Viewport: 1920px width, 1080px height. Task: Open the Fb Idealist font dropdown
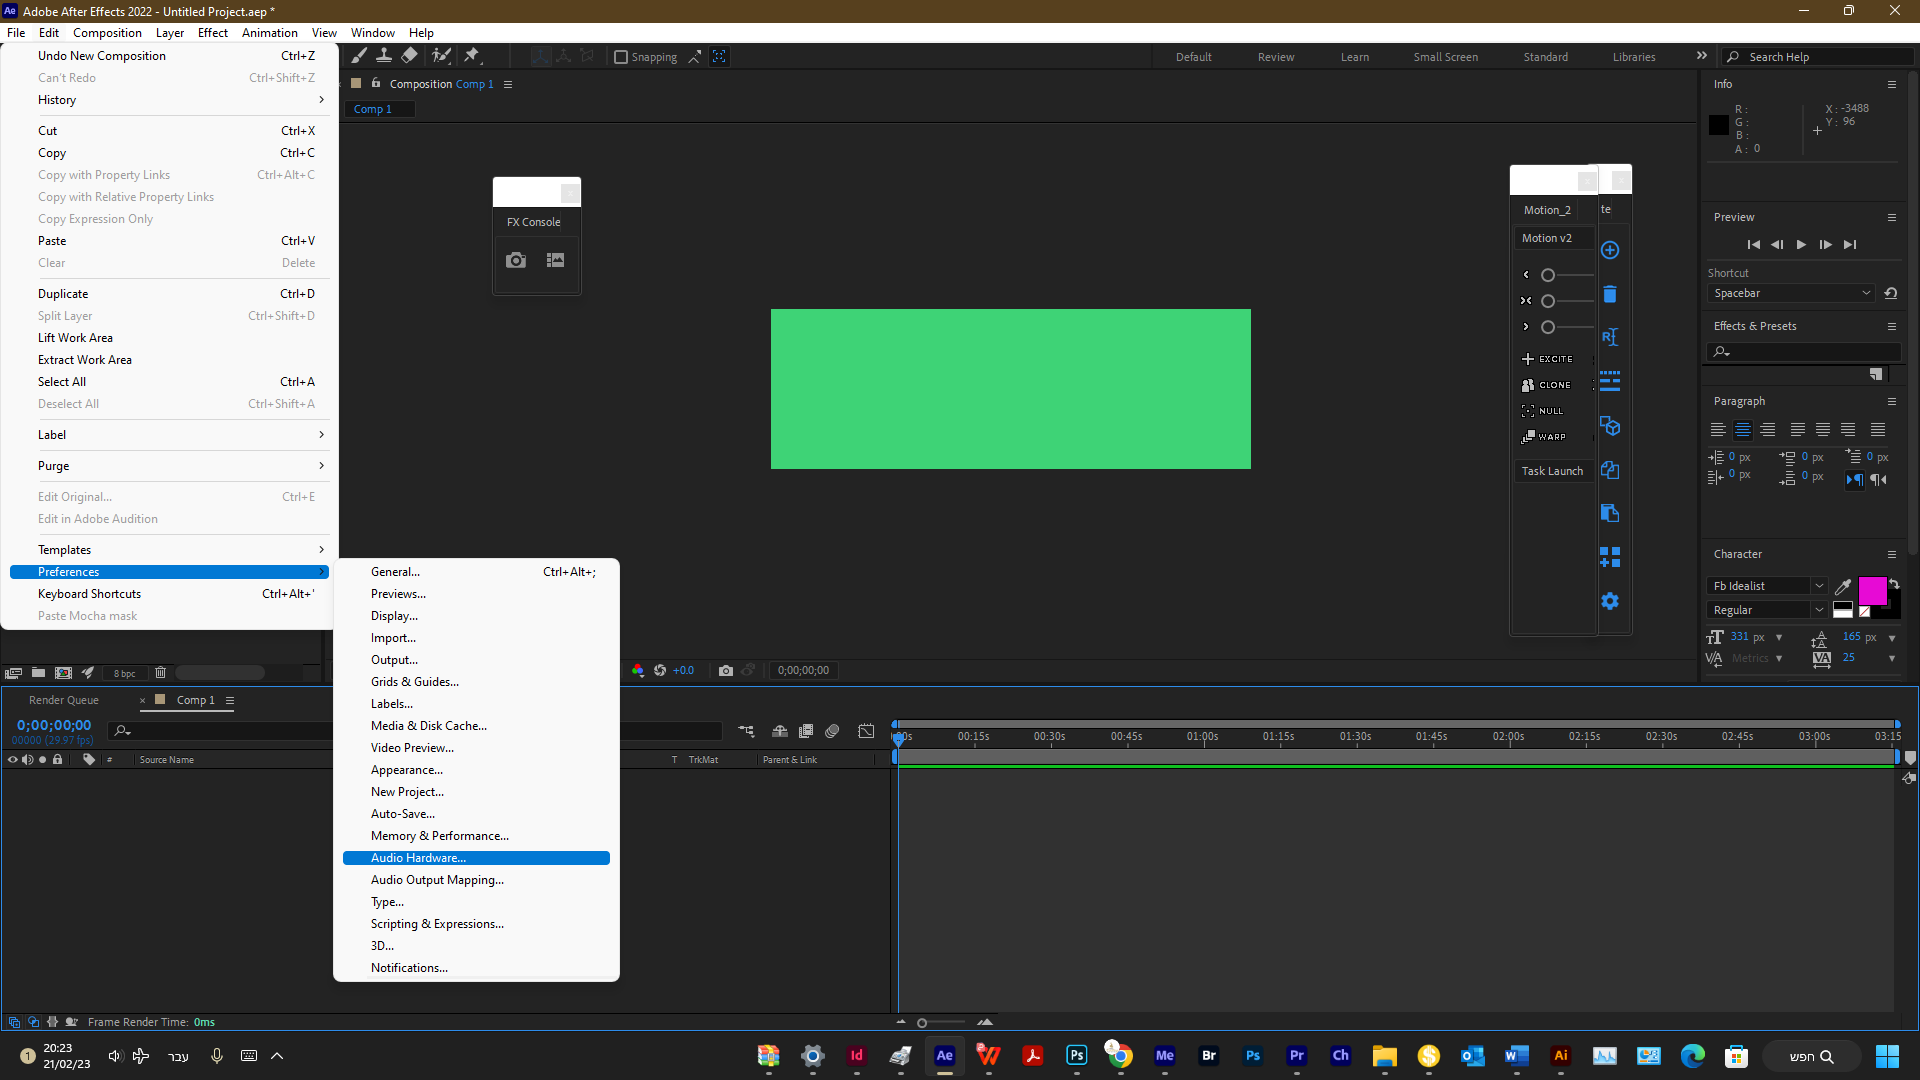tap(1819, 586)
